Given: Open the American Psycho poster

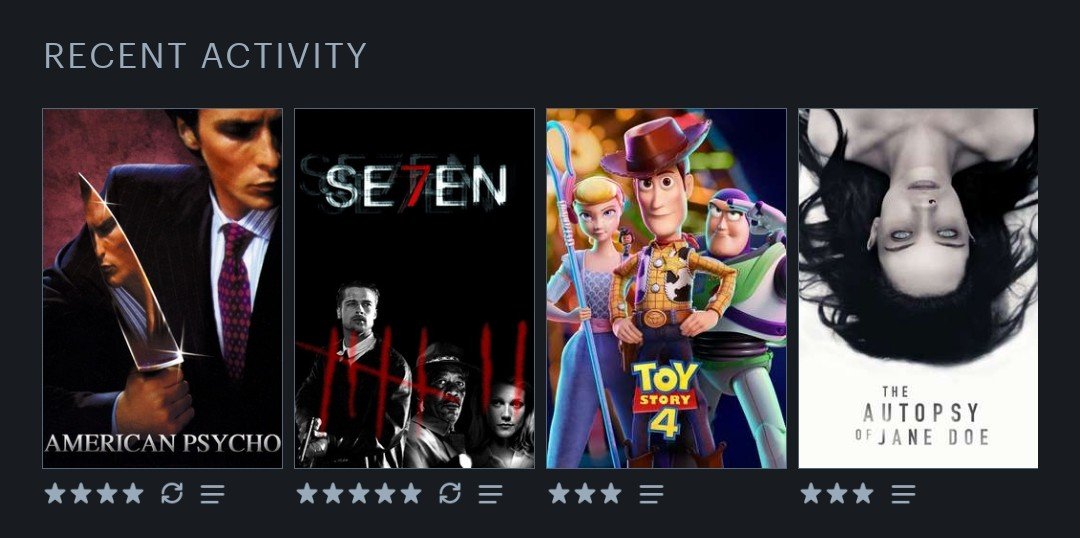Looking at the screenshot, I should [163, 289].
